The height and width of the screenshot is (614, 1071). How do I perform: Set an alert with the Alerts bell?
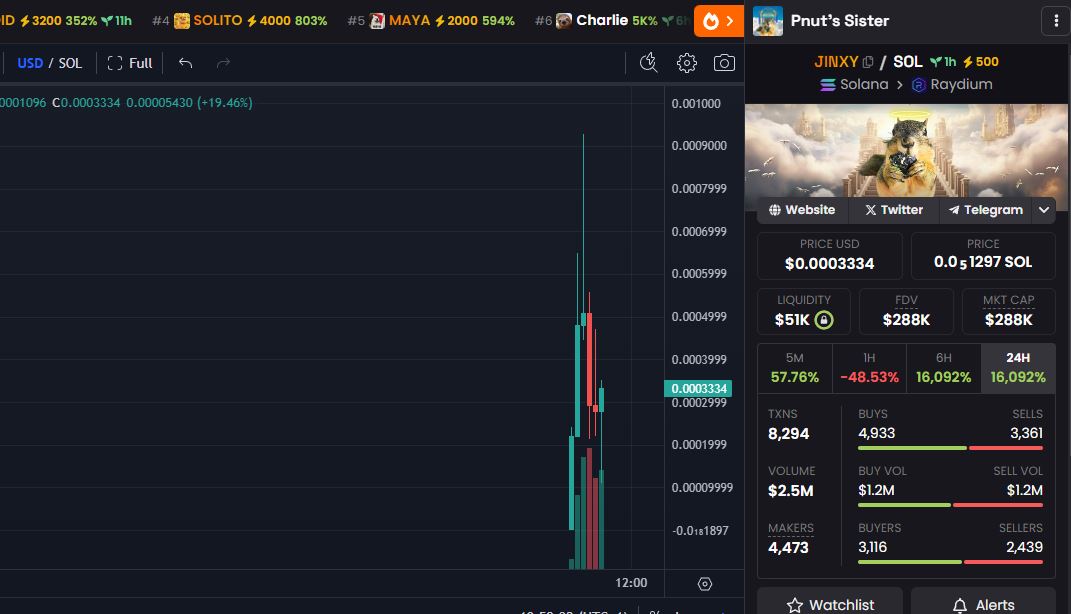[987, 603]
